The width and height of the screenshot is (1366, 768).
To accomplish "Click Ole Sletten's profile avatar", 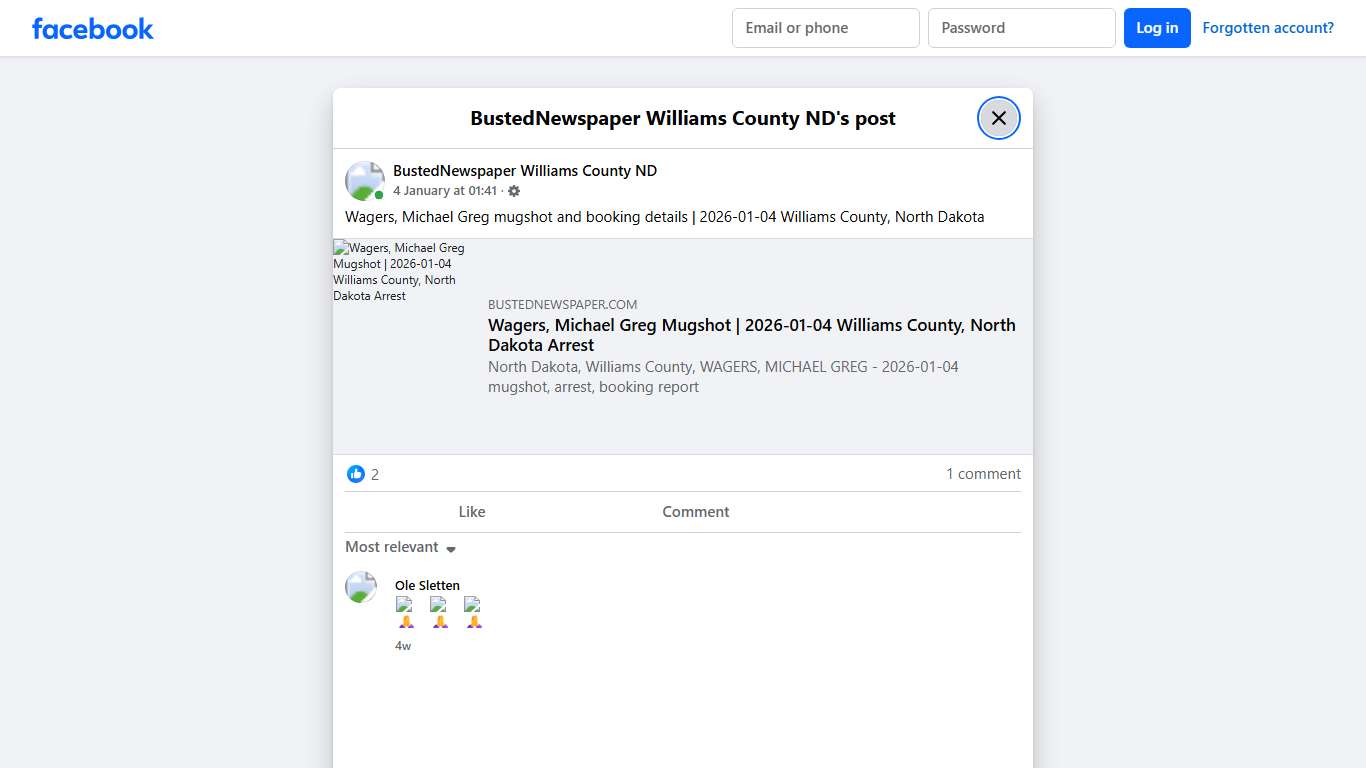I will pos(361,587).
